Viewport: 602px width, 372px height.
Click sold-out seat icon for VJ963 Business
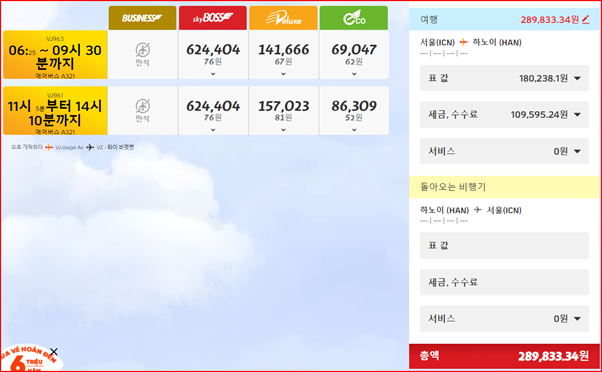click(142, 50)
